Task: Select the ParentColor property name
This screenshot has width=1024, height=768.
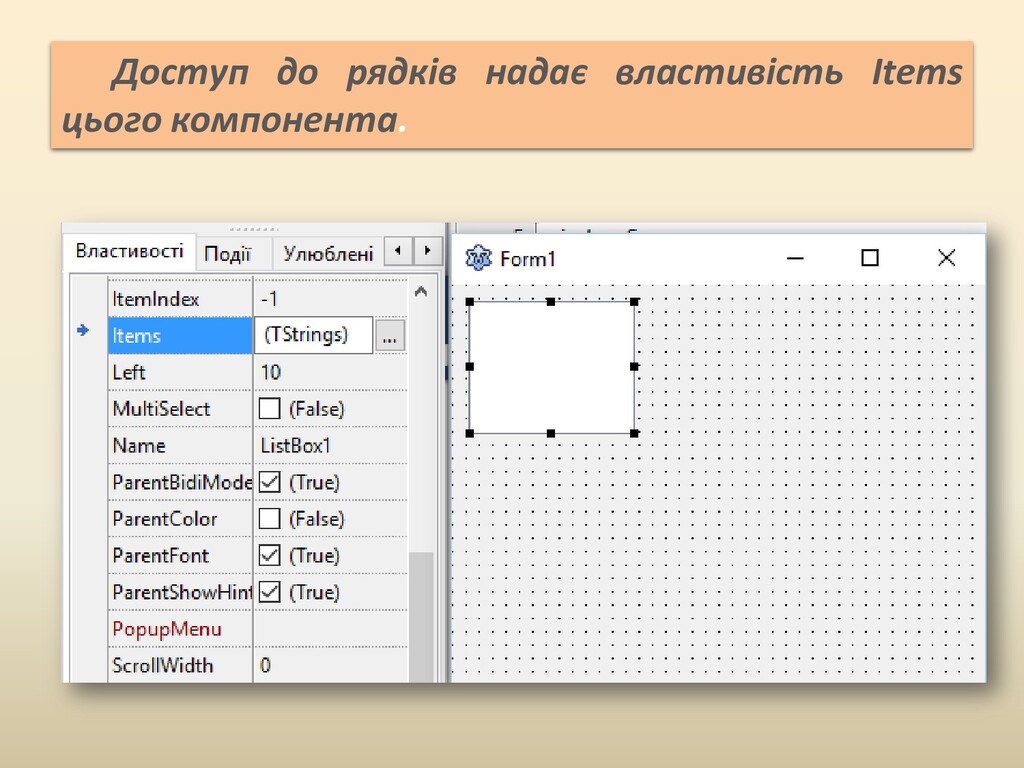Action: click(165, 519)
